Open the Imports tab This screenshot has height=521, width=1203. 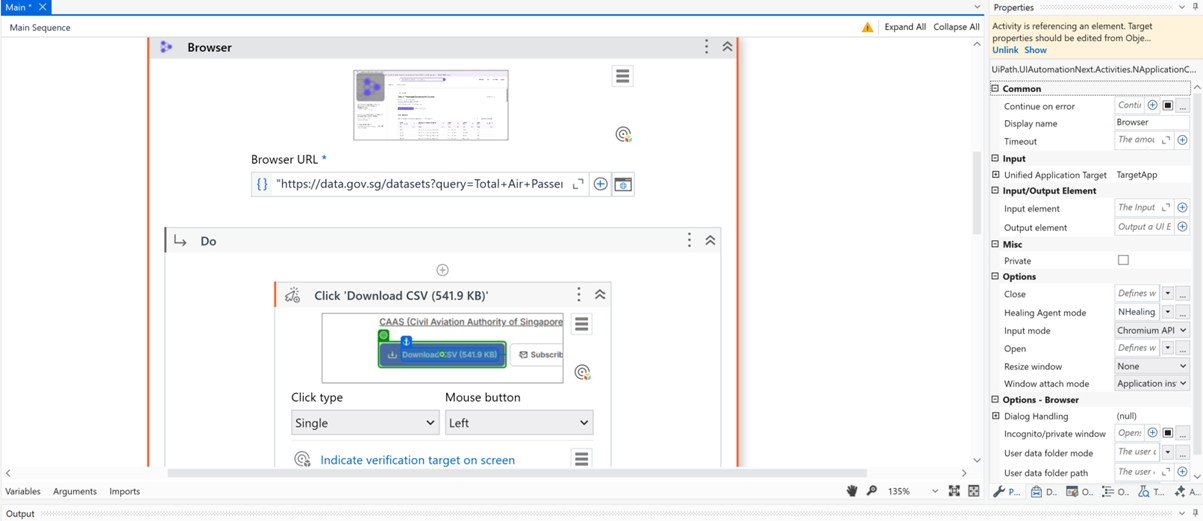pos(125,491)
